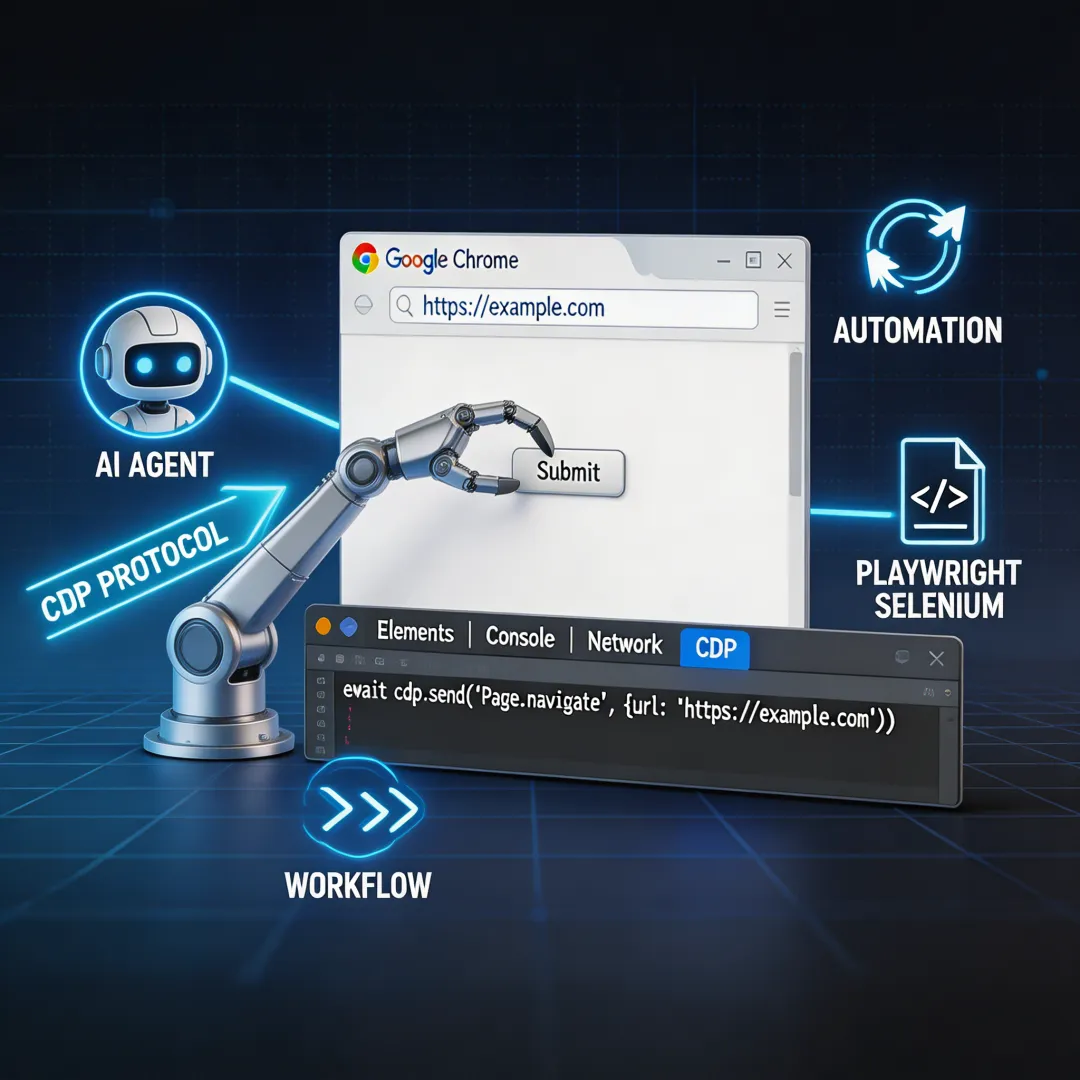Viewport: 1080px width, 1080px height.
Task: Click the cdp.send Page.navigate code line
Action: point(619,709)
